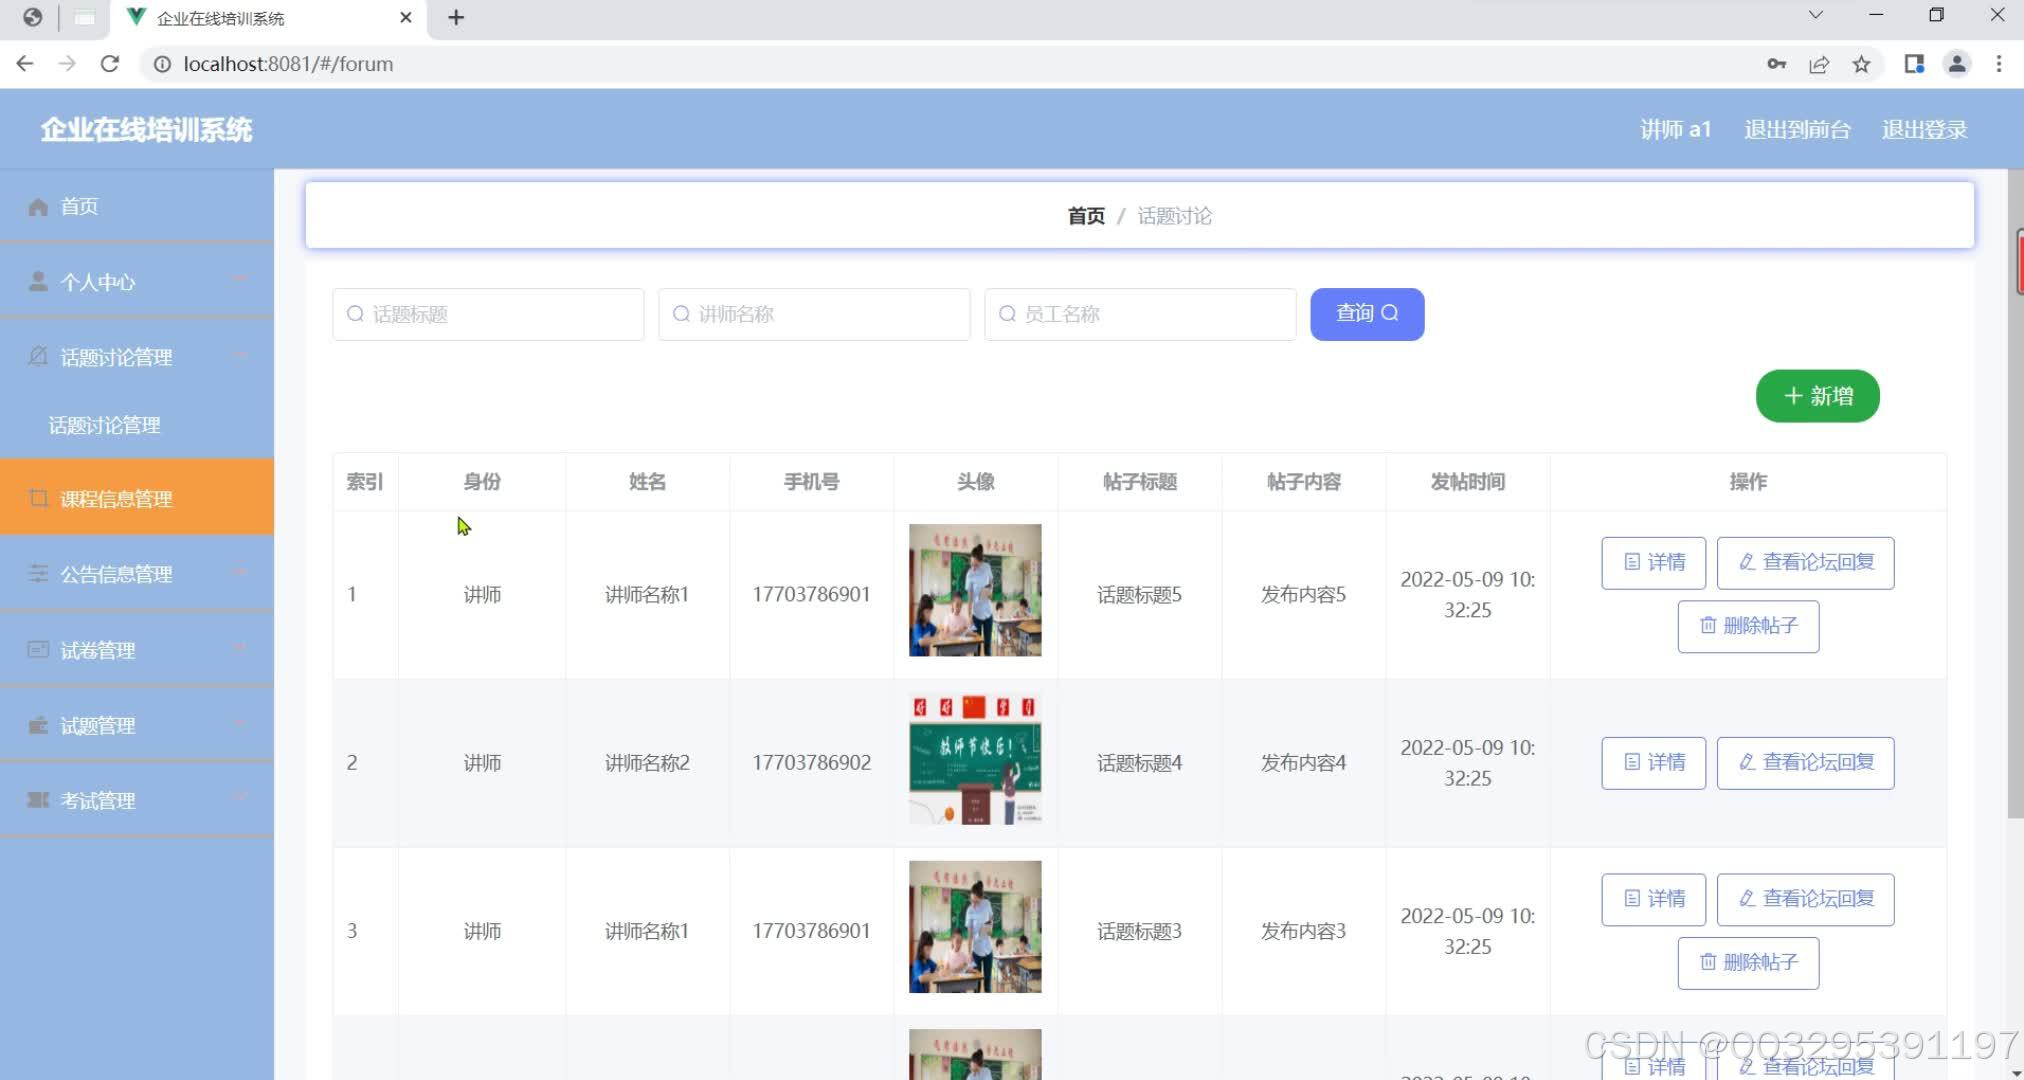Focus the 讲师名称 search field
The width and height of the screenshot is (2024, 1080).
[814, 314]
